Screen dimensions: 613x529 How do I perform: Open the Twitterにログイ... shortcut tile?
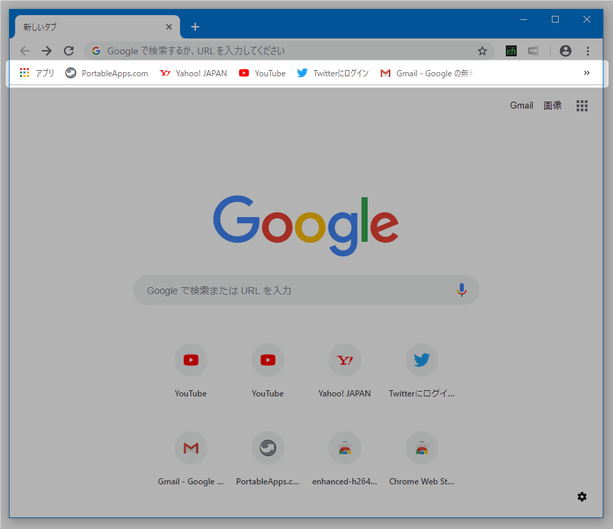[421, 371]
